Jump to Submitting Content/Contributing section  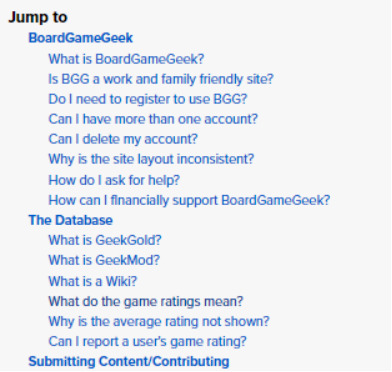click(x=129, y=362)
